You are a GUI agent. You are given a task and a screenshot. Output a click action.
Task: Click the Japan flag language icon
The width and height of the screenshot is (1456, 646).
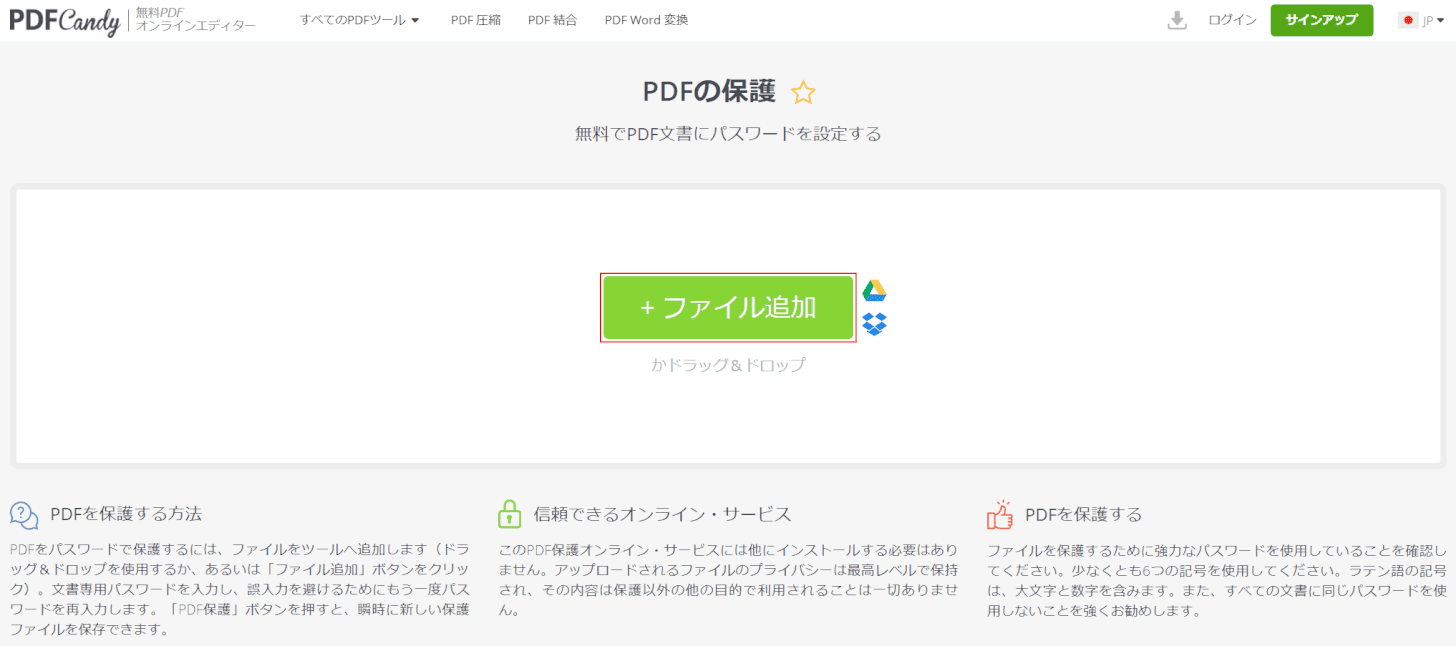click(1408, 20)
